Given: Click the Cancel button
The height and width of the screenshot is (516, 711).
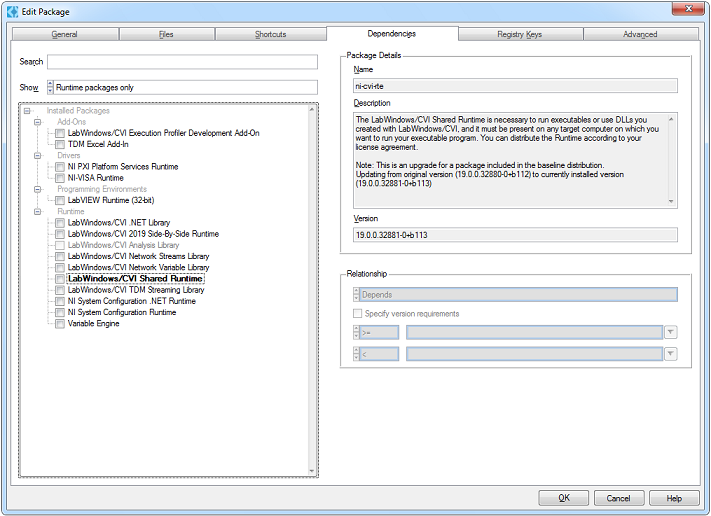Looking at the screenshot, I should [618, 498].
